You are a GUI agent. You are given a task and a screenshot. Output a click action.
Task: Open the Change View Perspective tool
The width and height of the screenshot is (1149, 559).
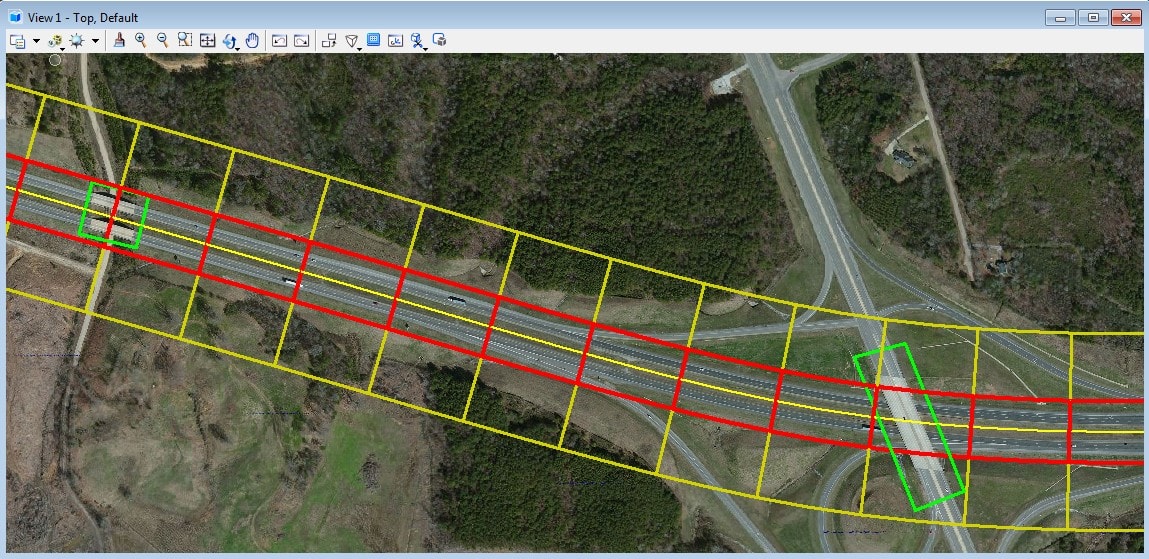click(352, 41)
